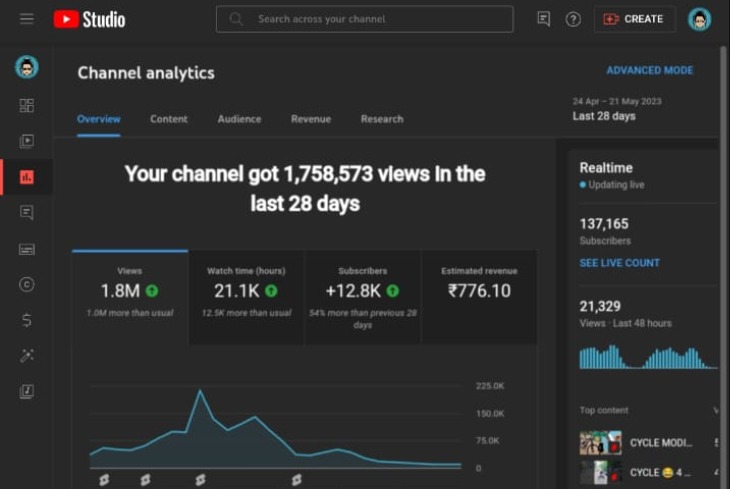
Task: Open channel avatar in left sidebar
Action: coord(27,67)
